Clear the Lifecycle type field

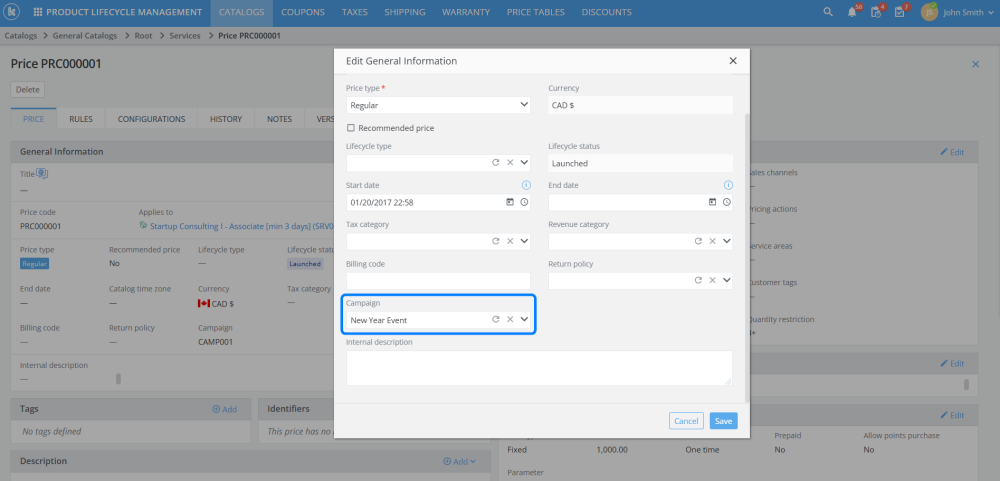click(x=509, y=162)
